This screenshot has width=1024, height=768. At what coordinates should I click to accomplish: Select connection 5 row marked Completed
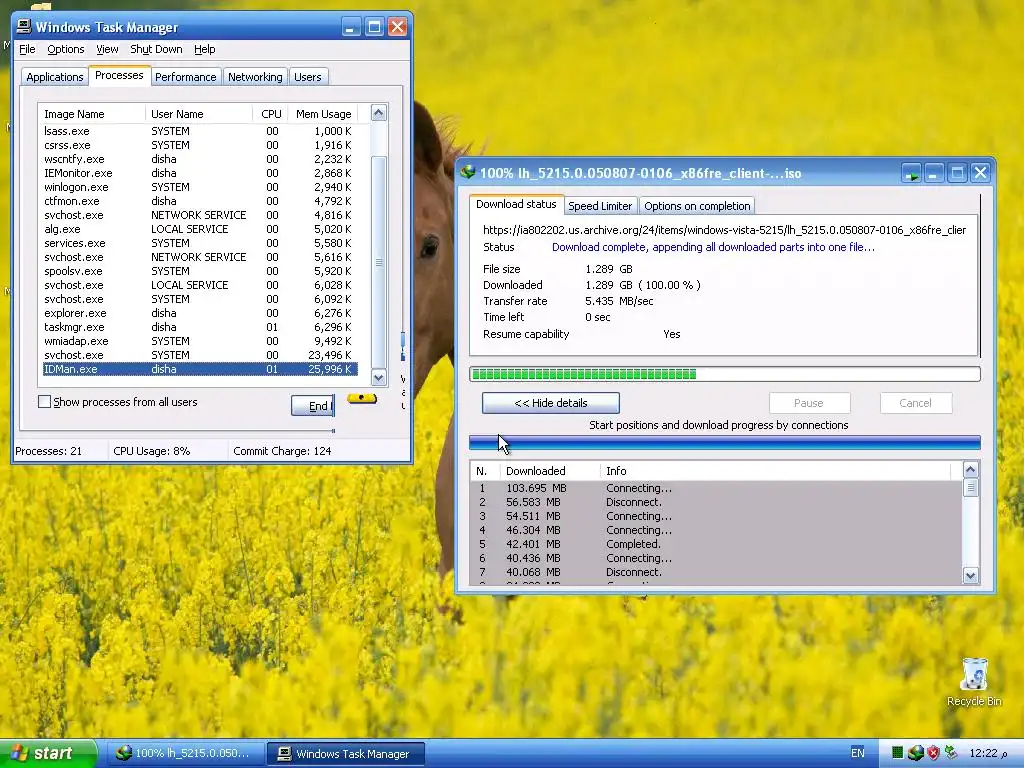tap(716, 544)
